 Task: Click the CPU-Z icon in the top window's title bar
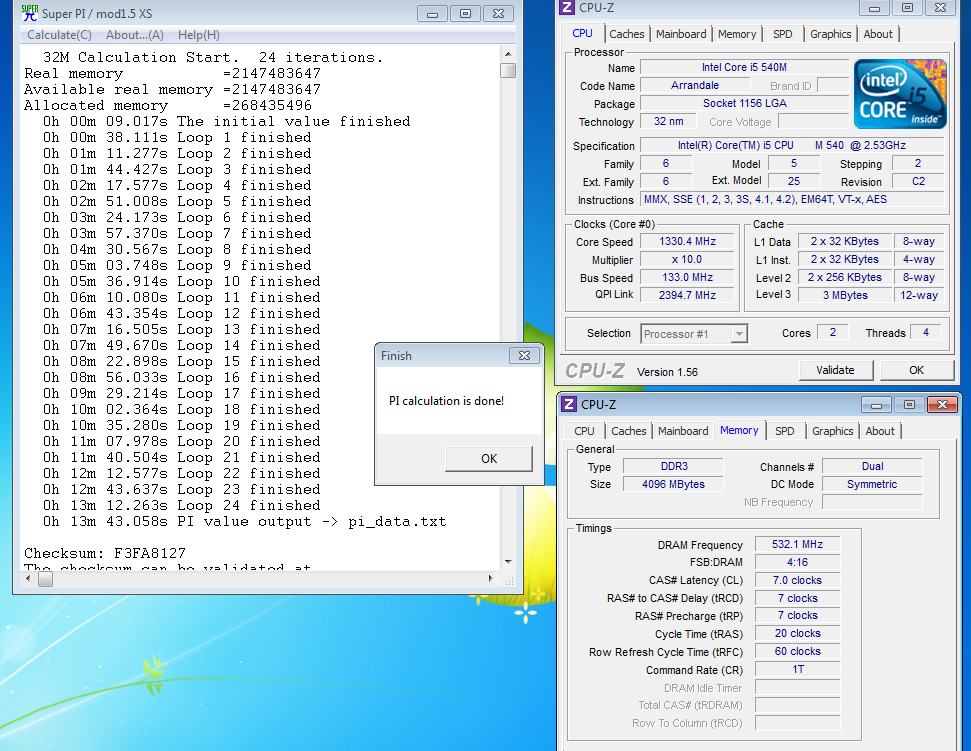click(566, 7)
